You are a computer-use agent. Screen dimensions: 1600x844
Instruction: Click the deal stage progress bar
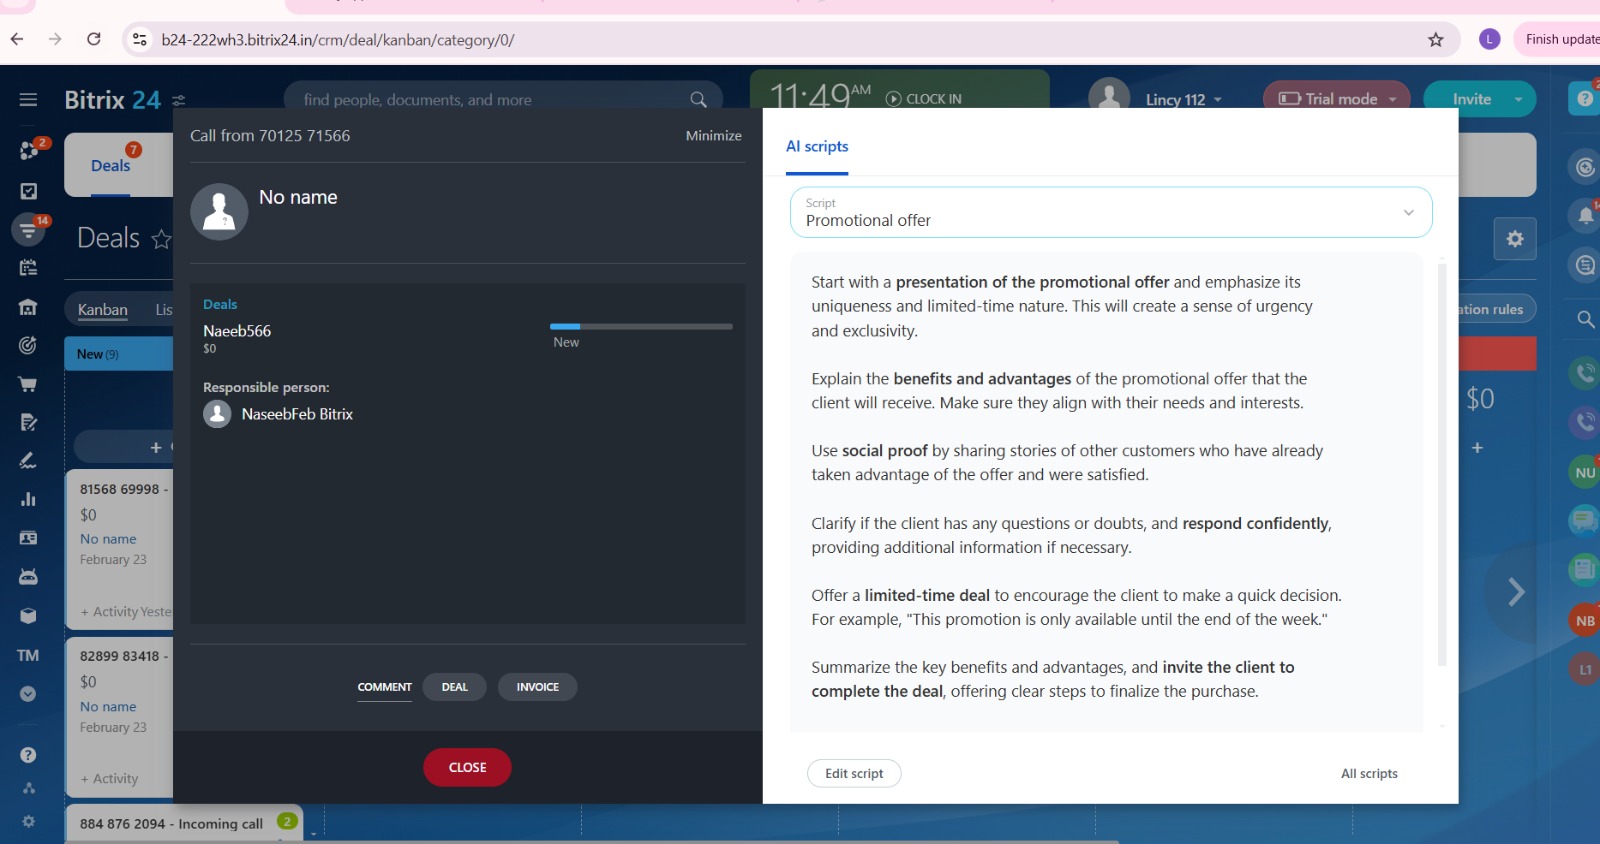pyautogui.click(x=641, y=327)
